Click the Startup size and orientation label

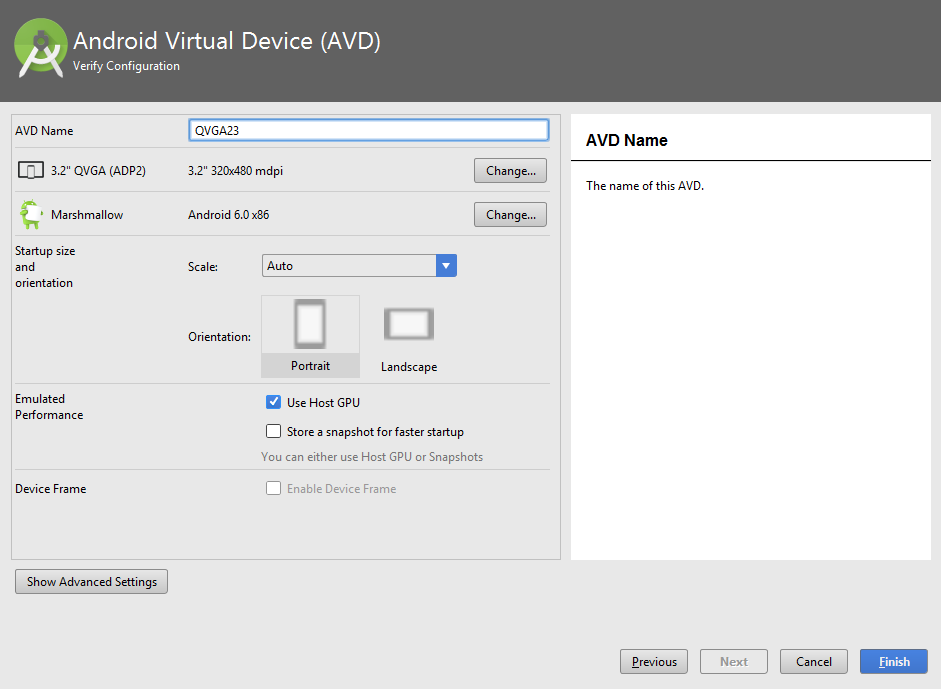click(x=45, y=266)
